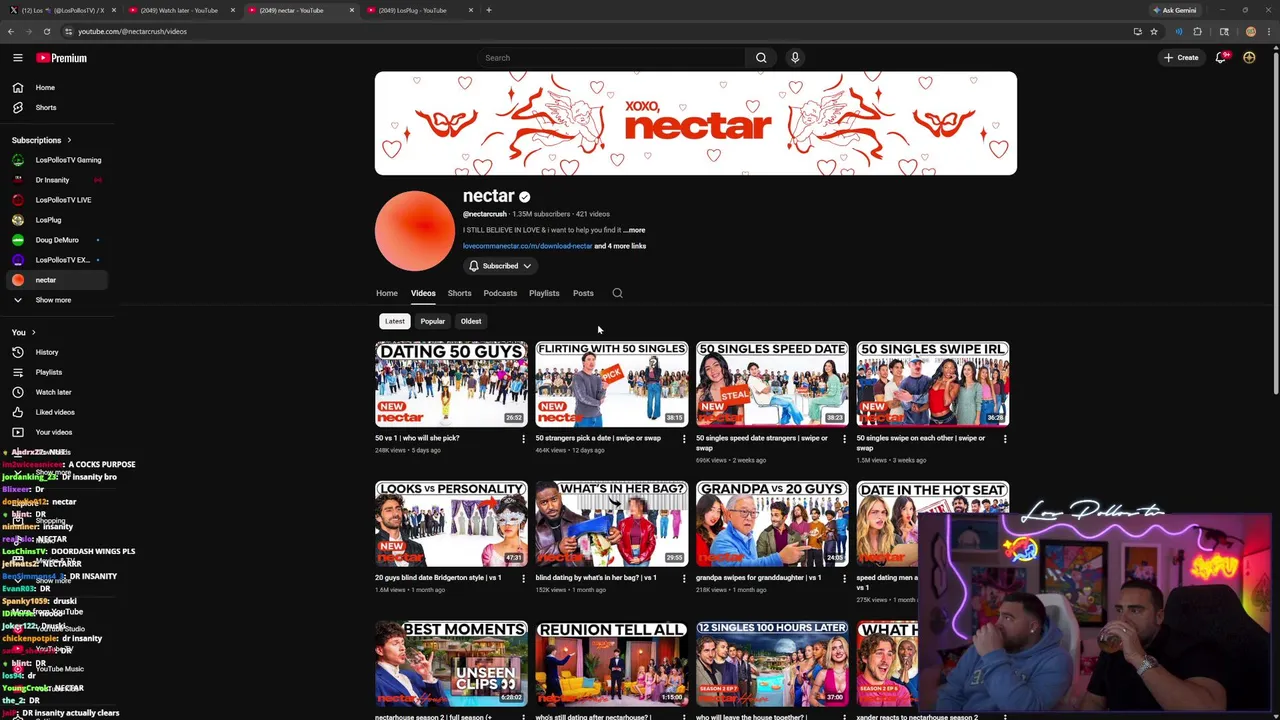The height and width of the screenshot is (720, 1280).
Task: Switch to the Playlists tab
Action: click(x=544, y=293)
